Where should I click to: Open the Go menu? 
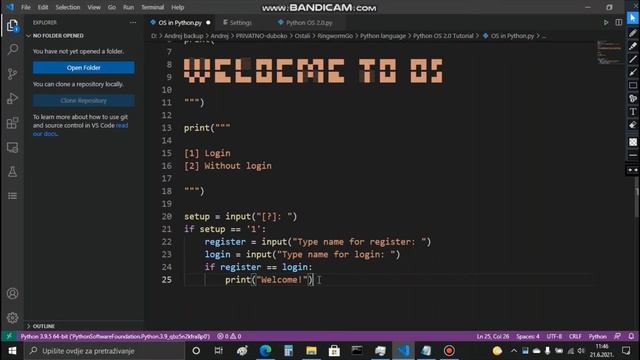[x=111, y=7]
